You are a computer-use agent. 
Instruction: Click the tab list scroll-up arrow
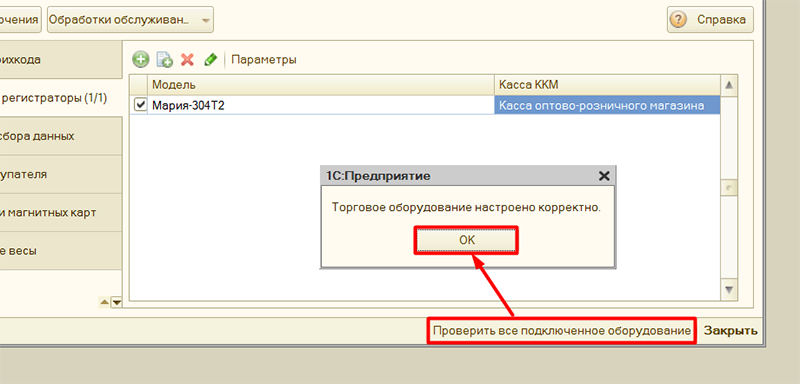click(x=104, y=303)
